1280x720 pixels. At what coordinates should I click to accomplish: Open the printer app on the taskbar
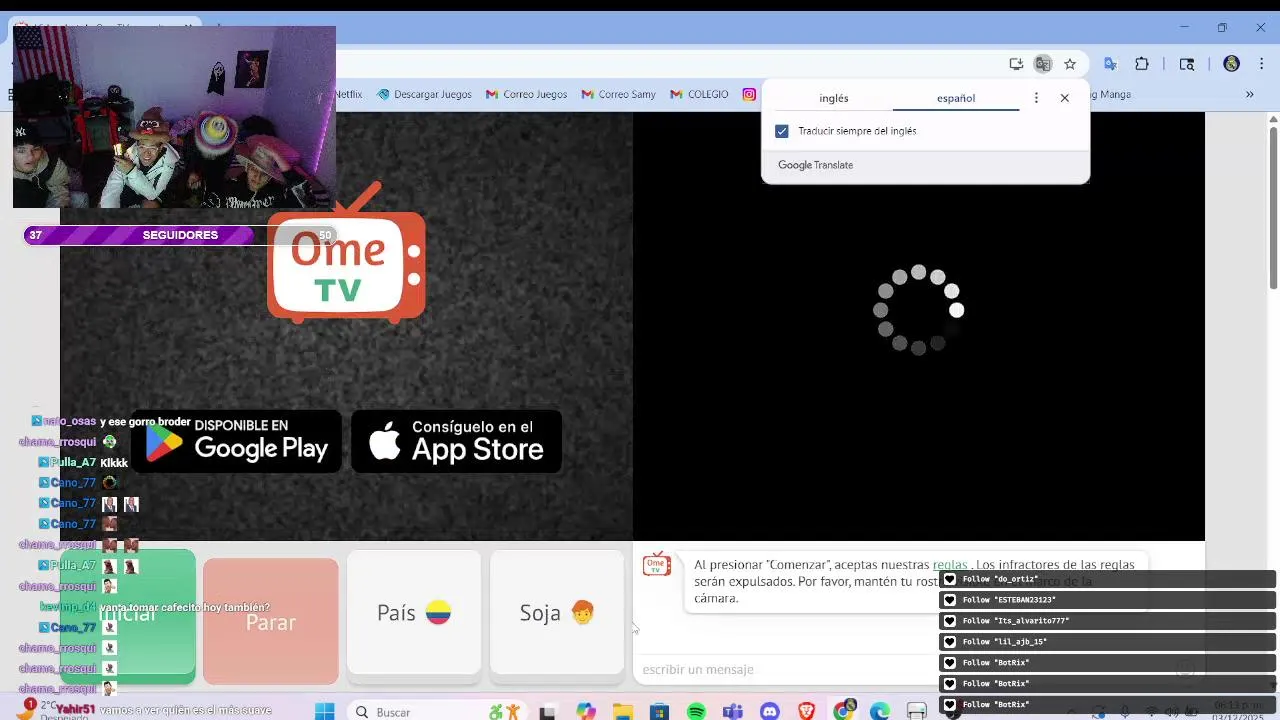pyautogui.click(x=917, y=712)
